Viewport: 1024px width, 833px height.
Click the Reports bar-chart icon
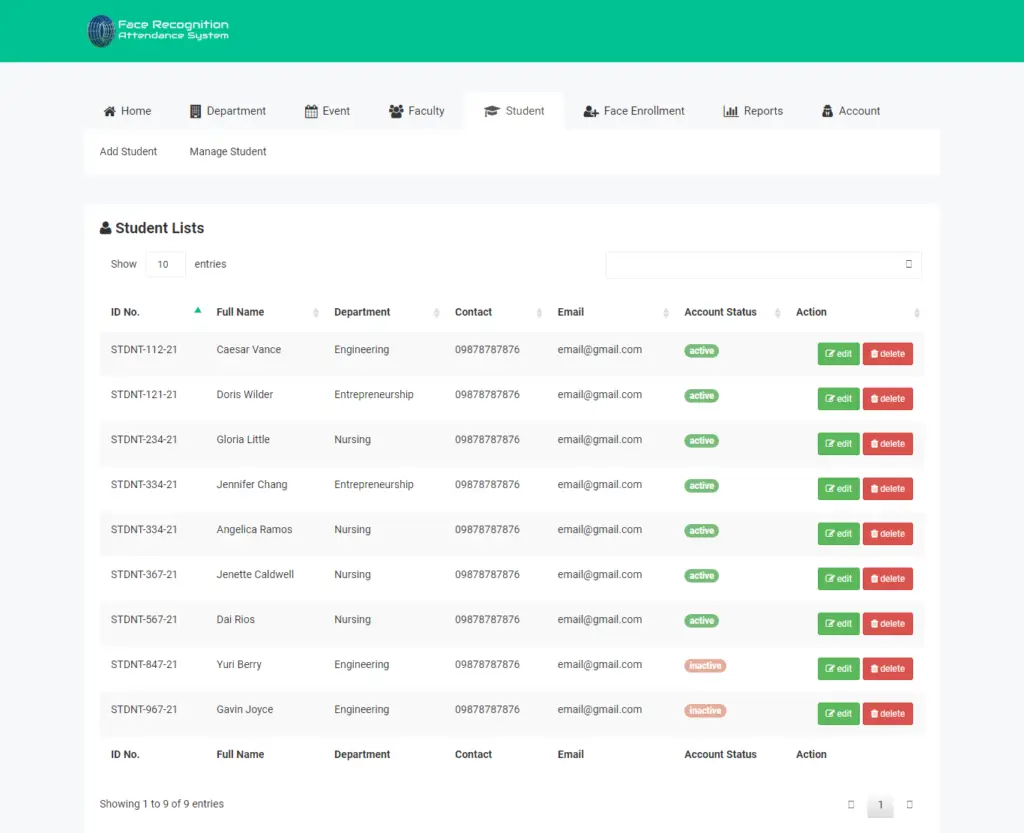(730, 111)
